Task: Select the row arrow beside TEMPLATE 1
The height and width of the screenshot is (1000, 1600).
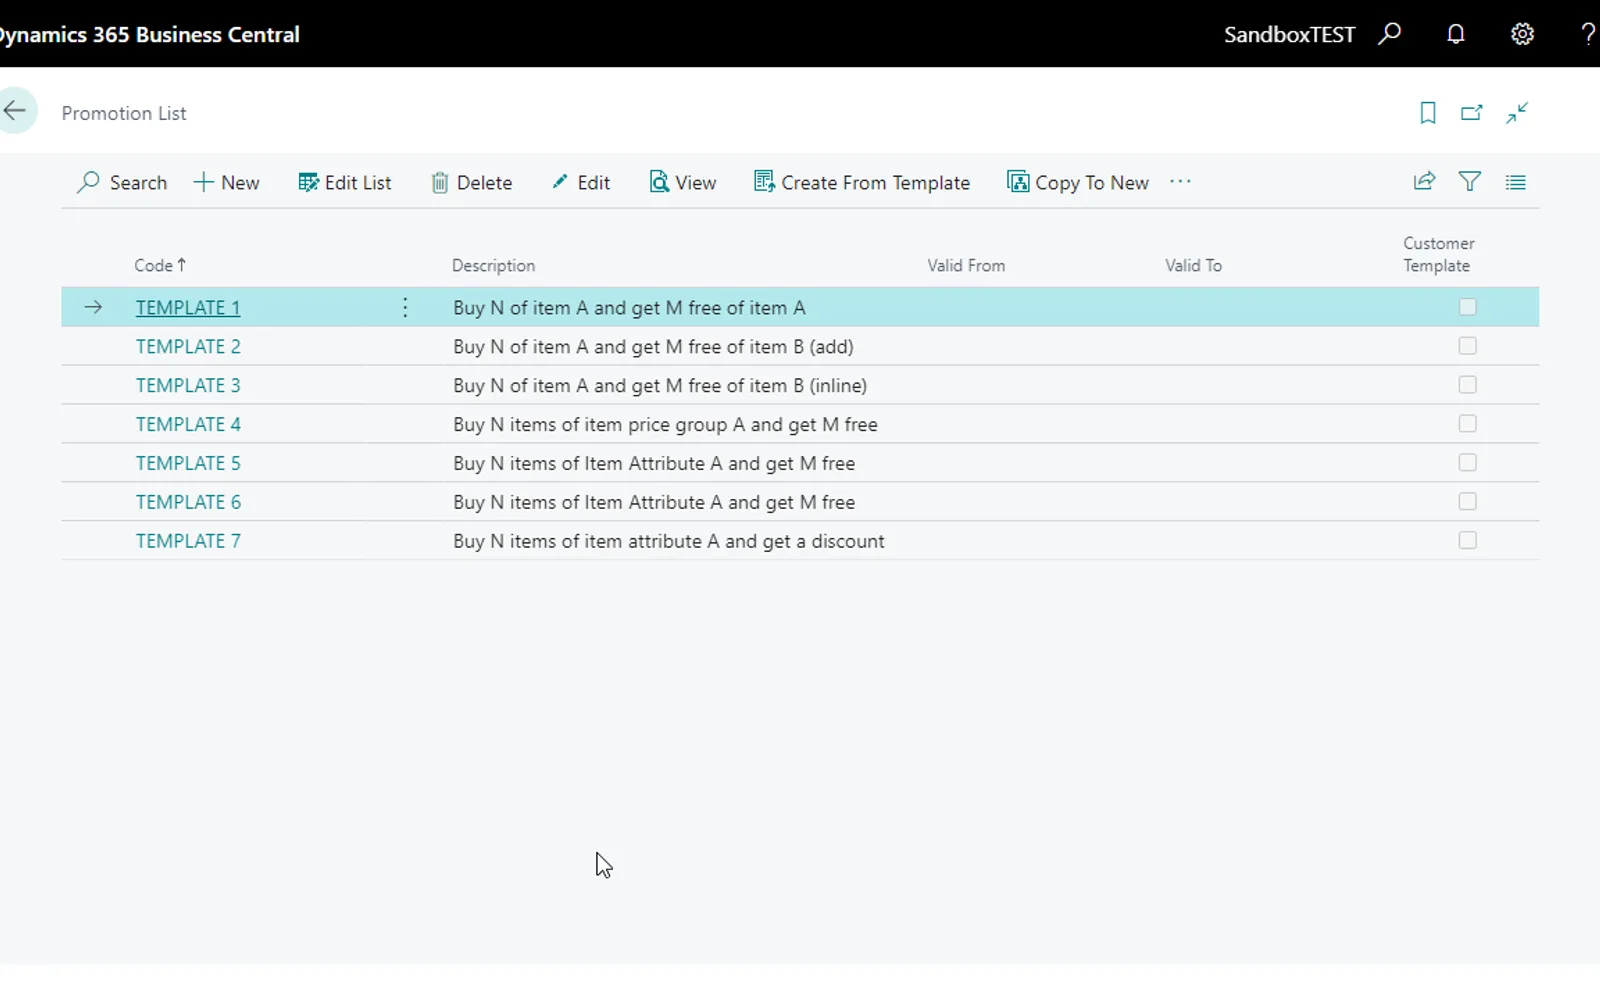Action: point(93,307)
